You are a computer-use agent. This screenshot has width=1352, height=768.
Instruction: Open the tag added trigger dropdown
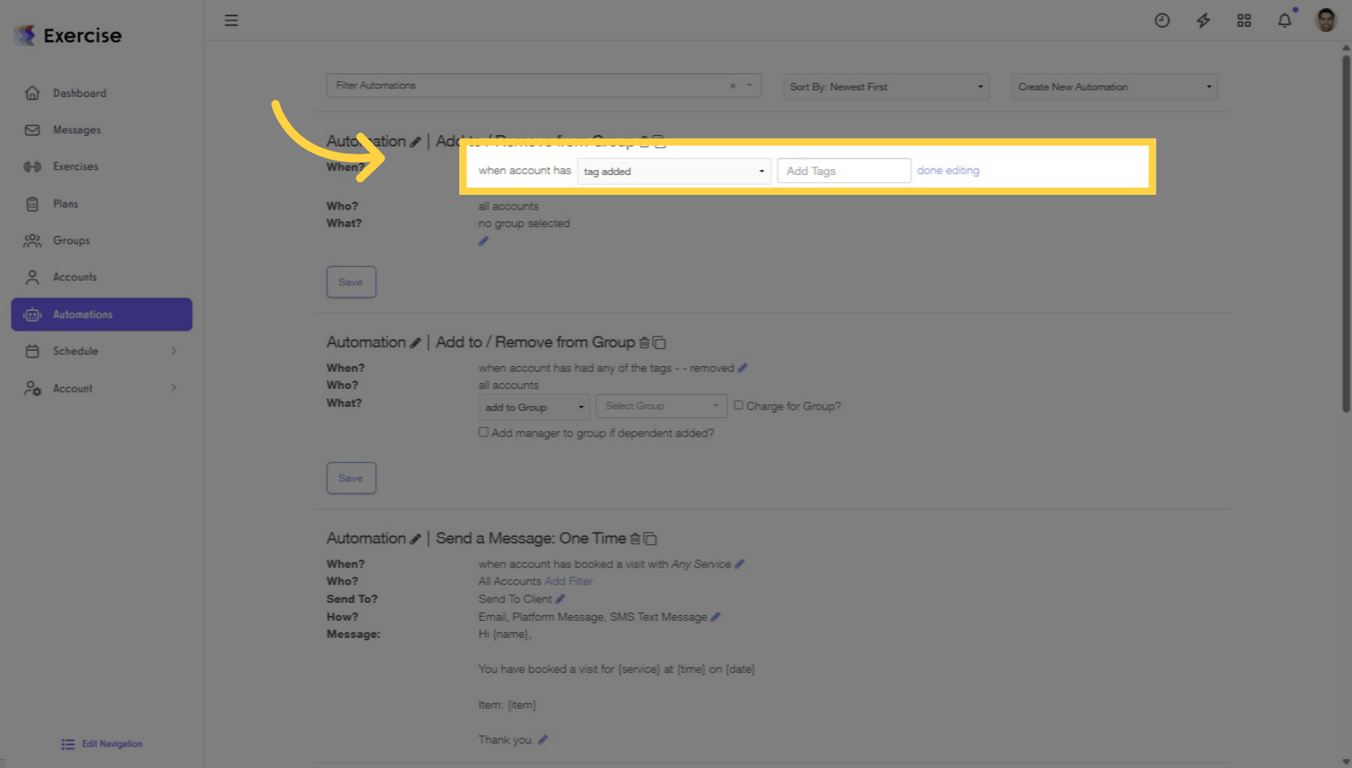(x=673, y=171)
